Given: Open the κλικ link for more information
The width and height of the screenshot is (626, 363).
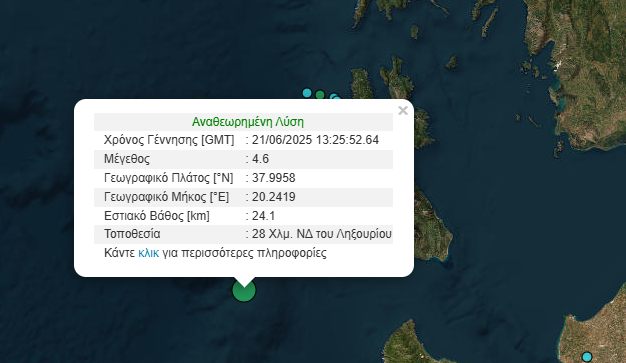Looking at the screenshot, I should (149, 253).
